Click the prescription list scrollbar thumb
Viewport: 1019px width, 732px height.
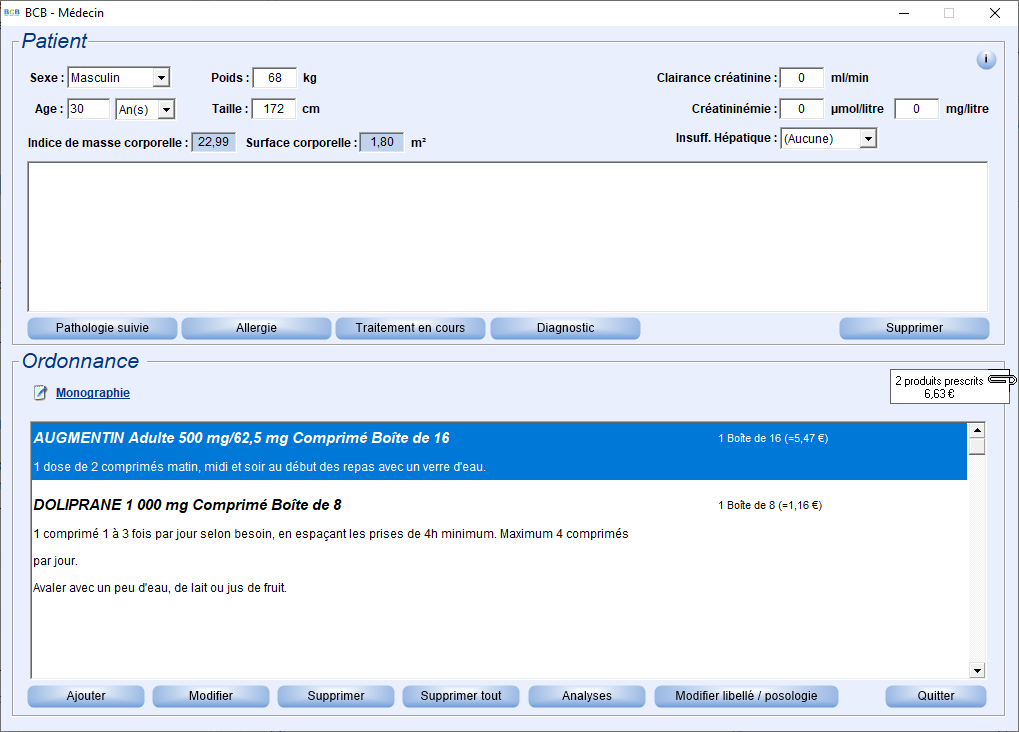point(977,447)
